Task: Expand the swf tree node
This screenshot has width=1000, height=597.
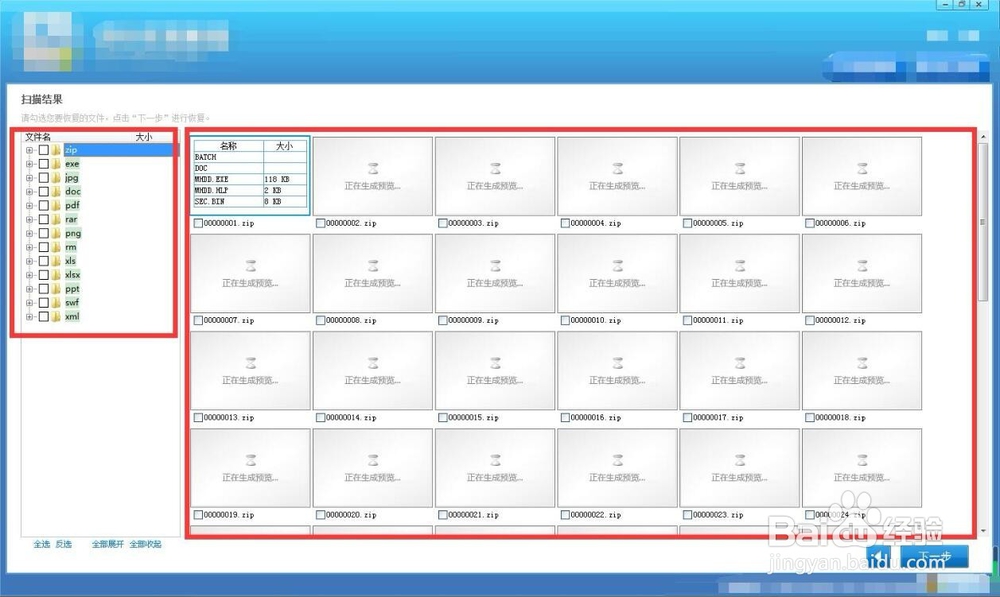Action: 29,303
